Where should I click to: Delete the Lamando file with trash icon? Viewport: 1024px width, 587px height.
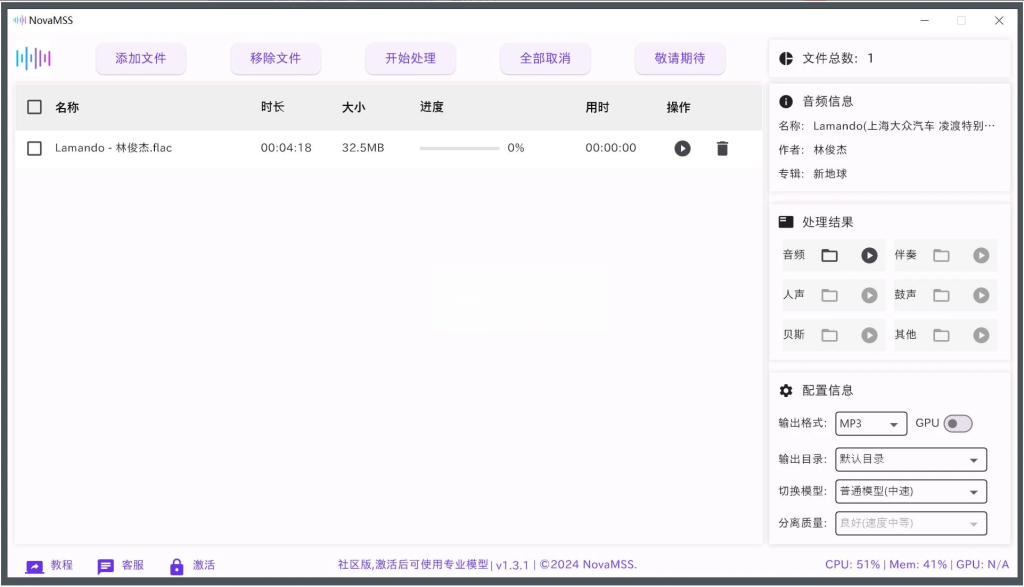click(722, 149)
